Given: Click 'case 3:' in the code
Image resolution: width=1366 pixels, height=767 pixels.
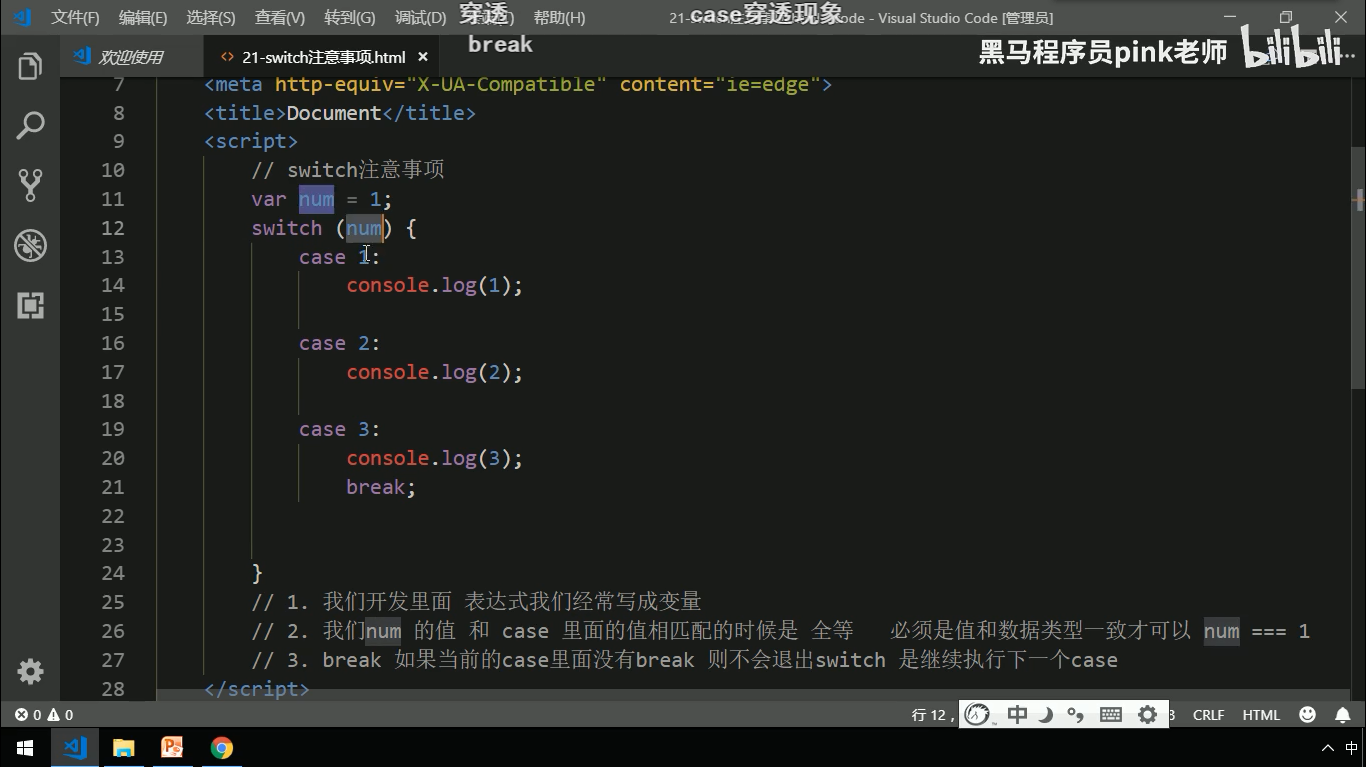Looking at the screenshot, I should (x=339, y=429).
